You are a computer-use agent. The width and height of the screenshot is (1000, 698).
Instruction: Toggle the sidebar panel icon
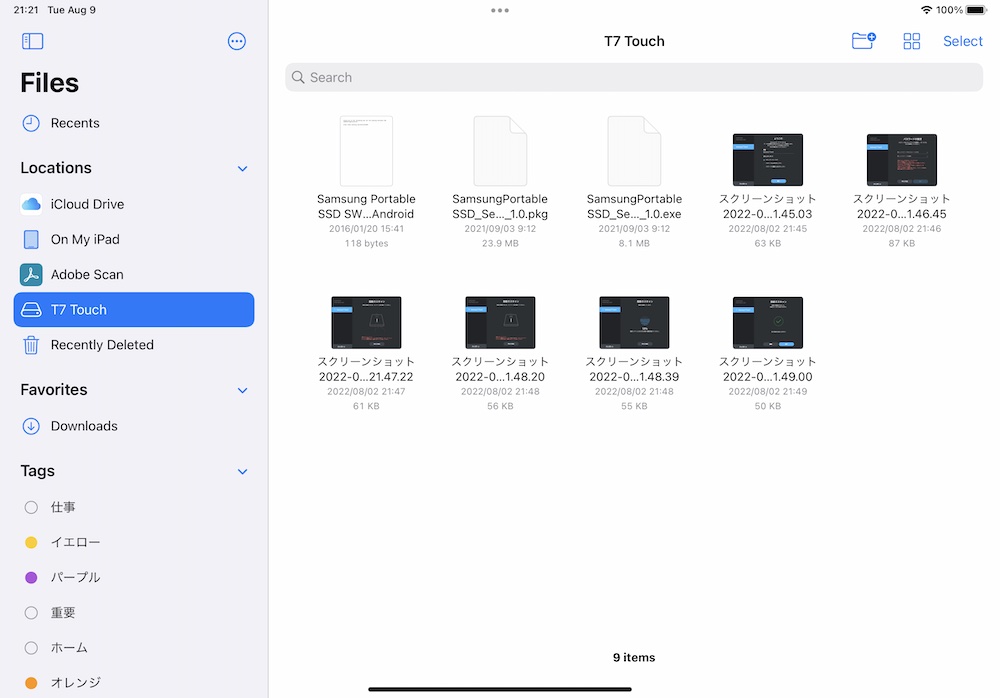tap(33, 41)
